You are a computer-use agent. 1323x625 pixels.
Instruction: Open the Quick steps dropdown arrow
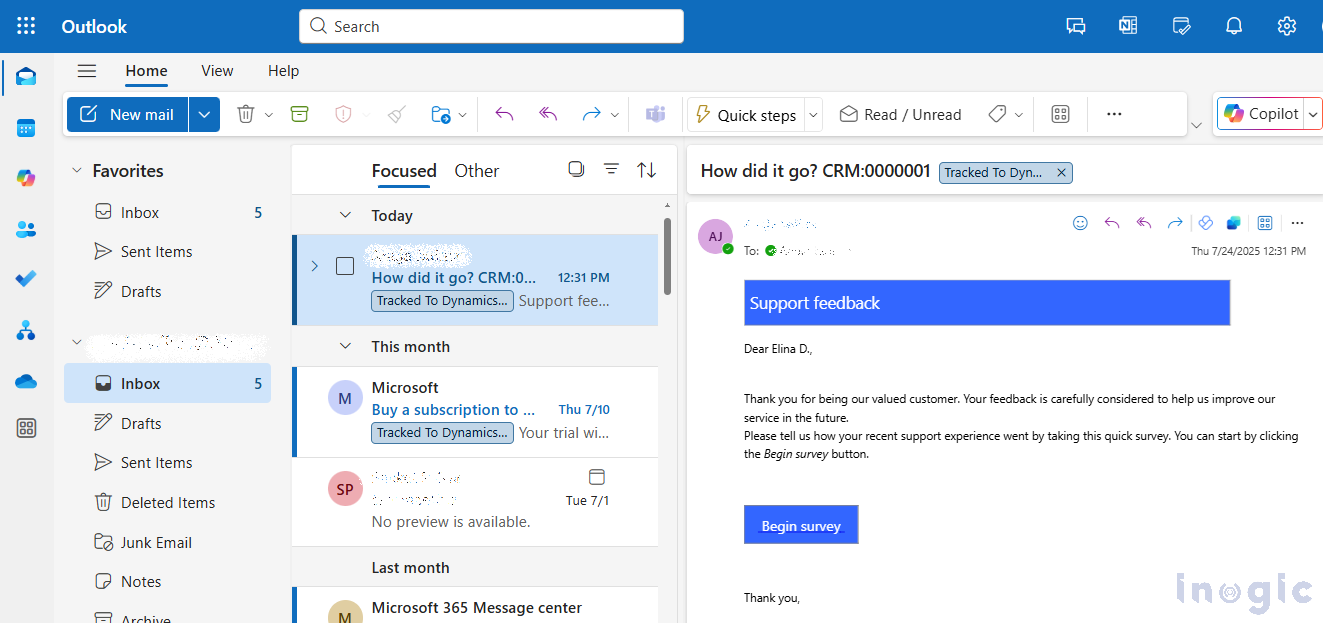pos(813,115)
